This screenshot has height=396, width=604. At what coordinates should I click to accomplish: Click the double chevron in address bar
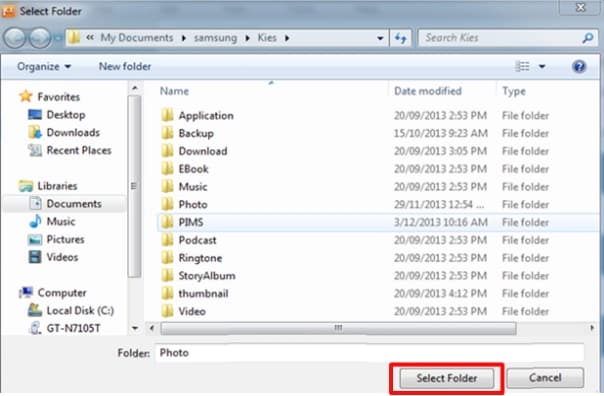tap(90, 38)
